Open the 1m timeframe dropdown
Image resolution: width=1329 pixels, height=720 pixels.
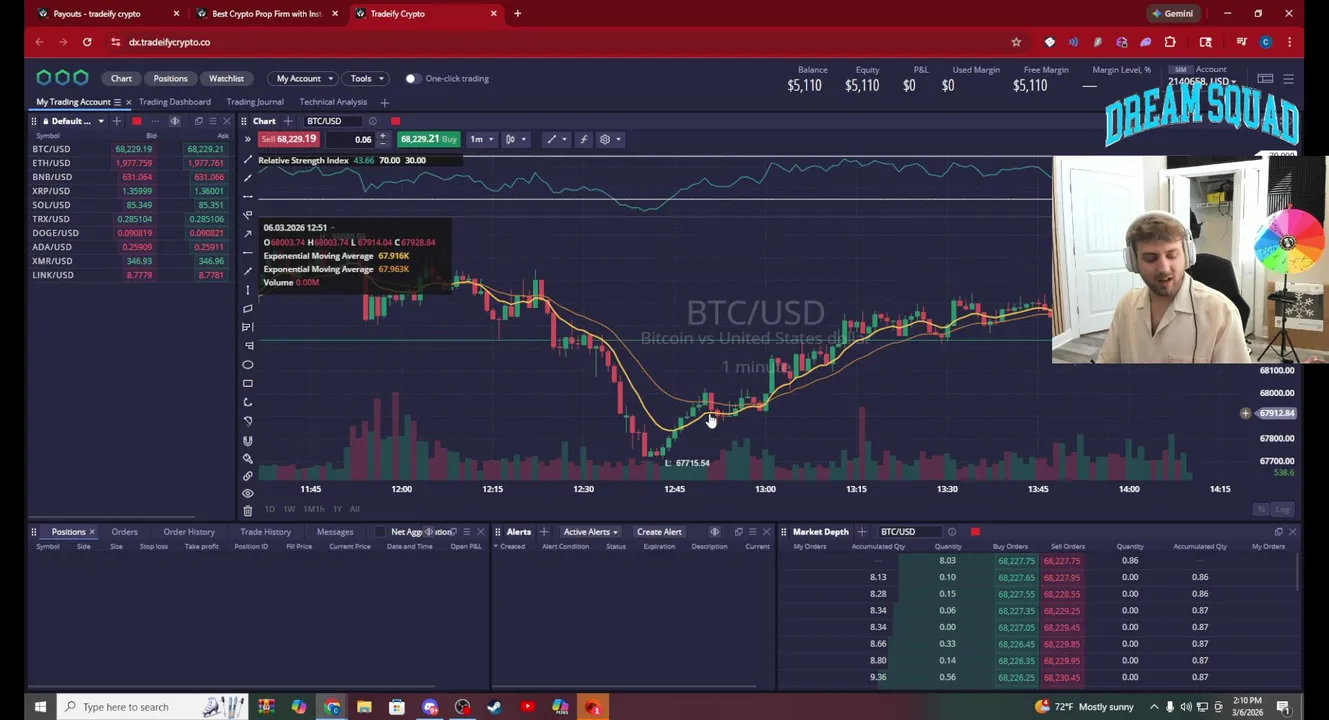coord(480,139)
